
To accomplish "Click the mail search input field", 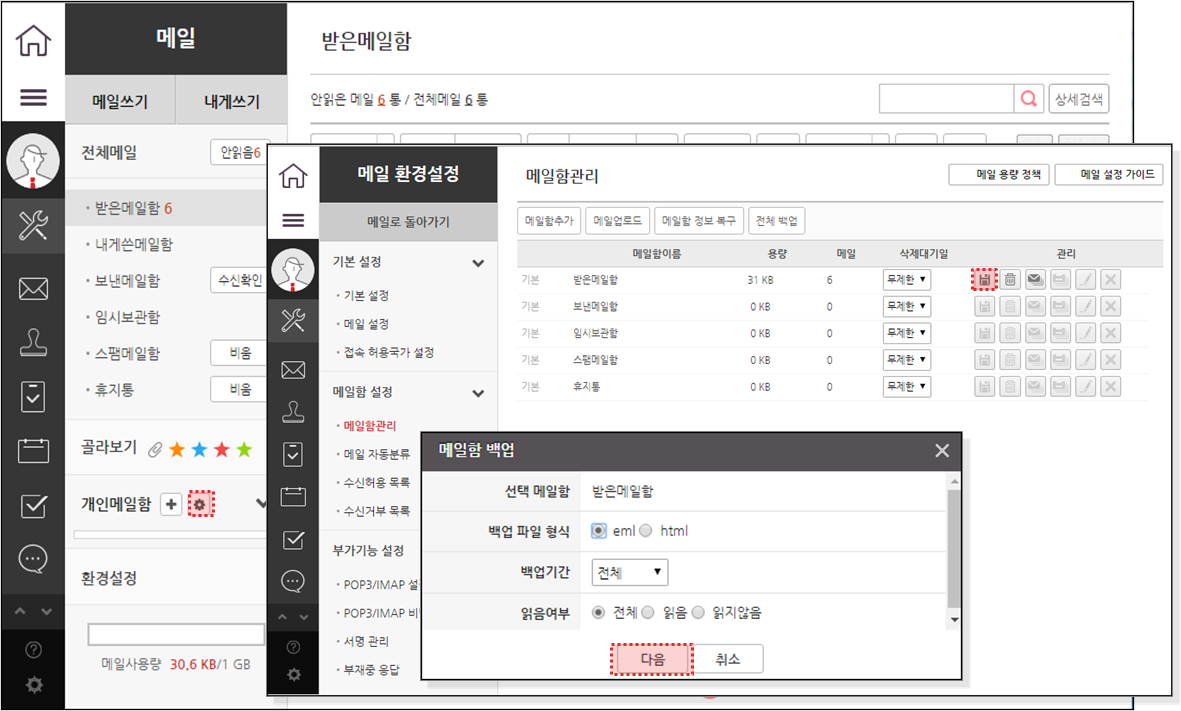I will [x=946, y=99].
